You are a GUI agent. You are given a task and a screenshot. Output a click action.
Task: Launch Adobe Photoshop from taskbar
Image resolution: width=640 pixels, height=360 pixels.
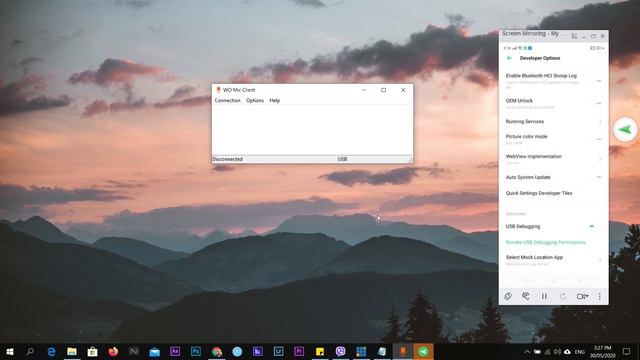point(196,351)
